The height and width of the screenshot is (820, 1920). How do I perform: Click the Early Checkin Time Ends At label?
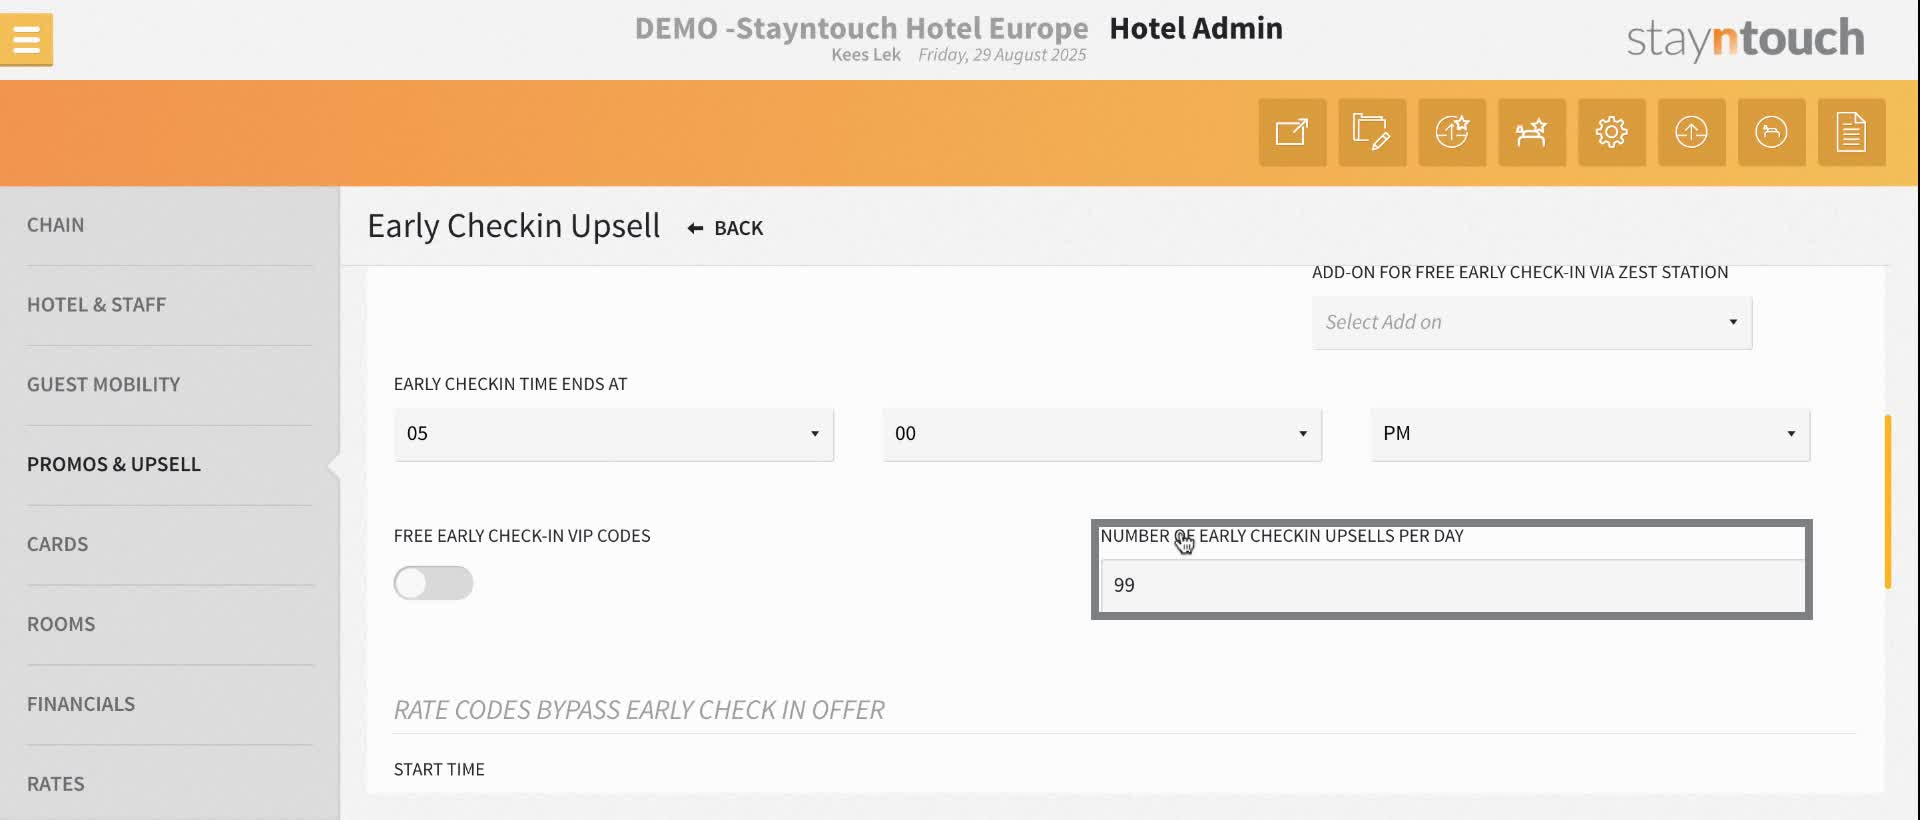(x=510, y=384)
